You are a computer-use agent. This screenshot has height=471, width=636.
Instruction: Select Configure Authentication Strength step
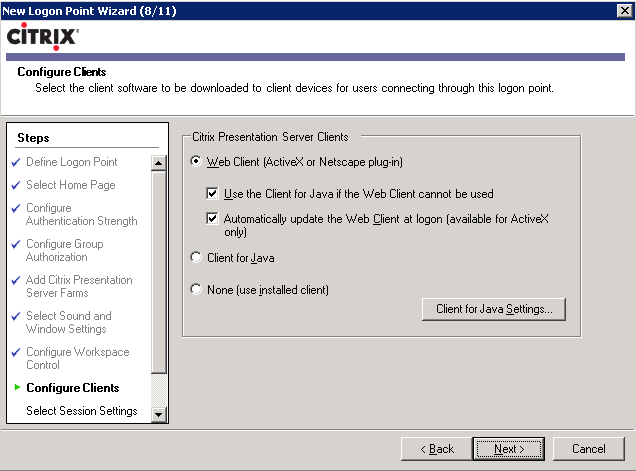click(x=82, y=214)
